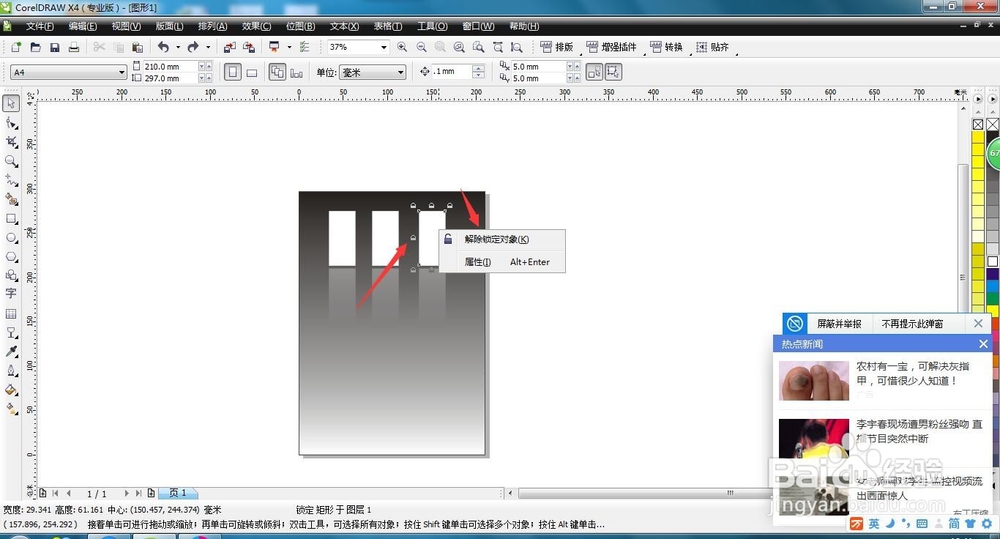Expand the redo history arrow
This screenshot has height=539, width=1000.
tap(208, 47)
